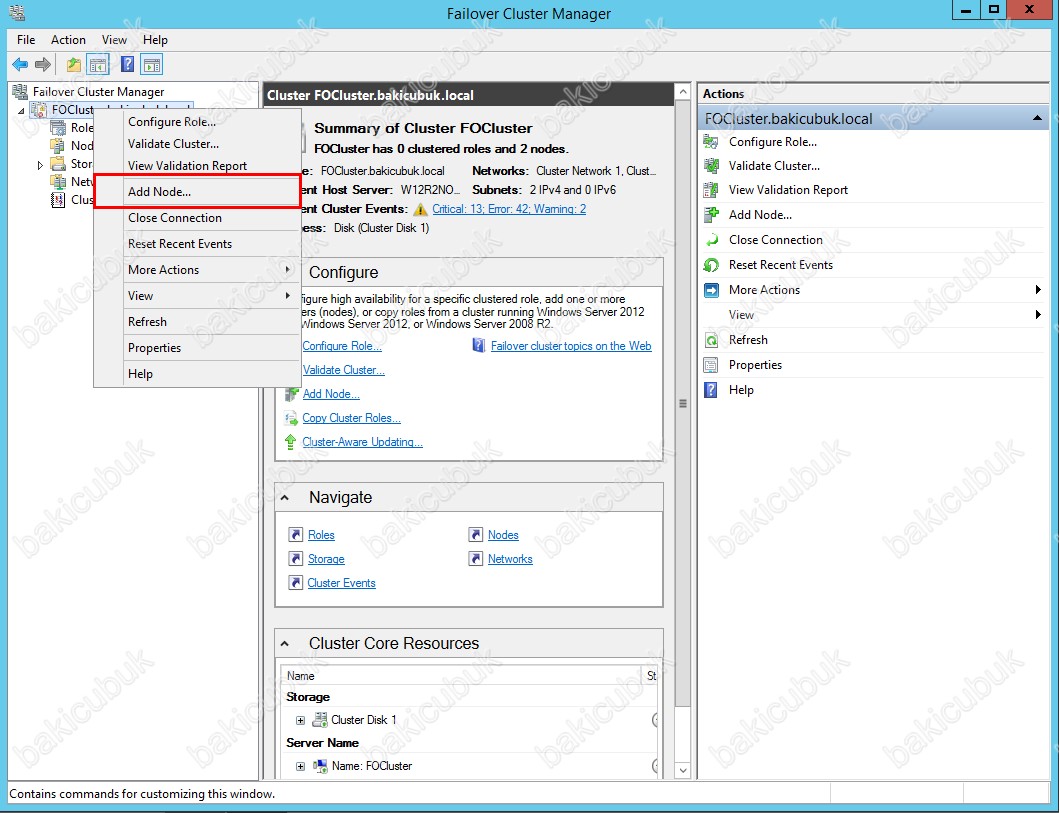Screen dimensions: 1059x813
Task: Expand the Cluster Disk 1 resource
Action: (x=301, y=720)
